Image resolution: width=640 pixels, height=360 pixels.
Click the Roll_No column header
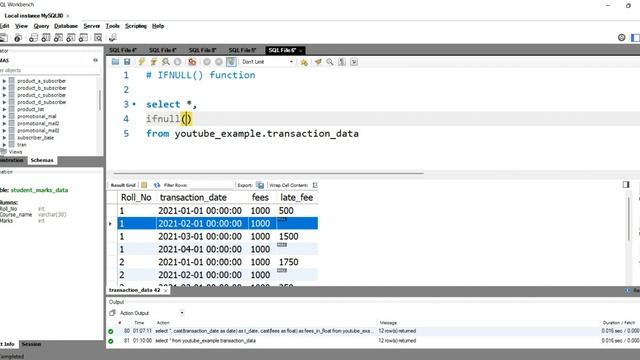[136, 198]
